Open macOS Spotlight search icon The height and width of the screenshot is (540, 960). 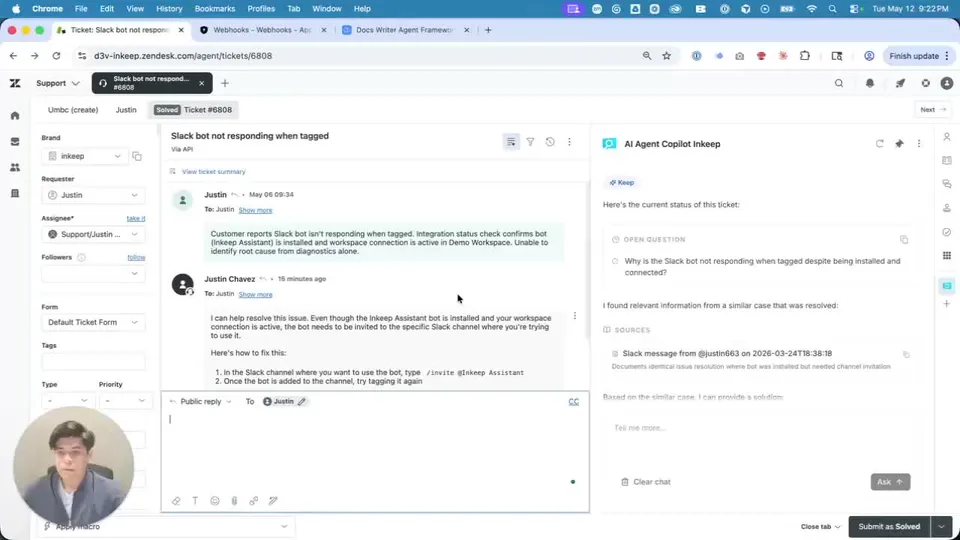832,9
